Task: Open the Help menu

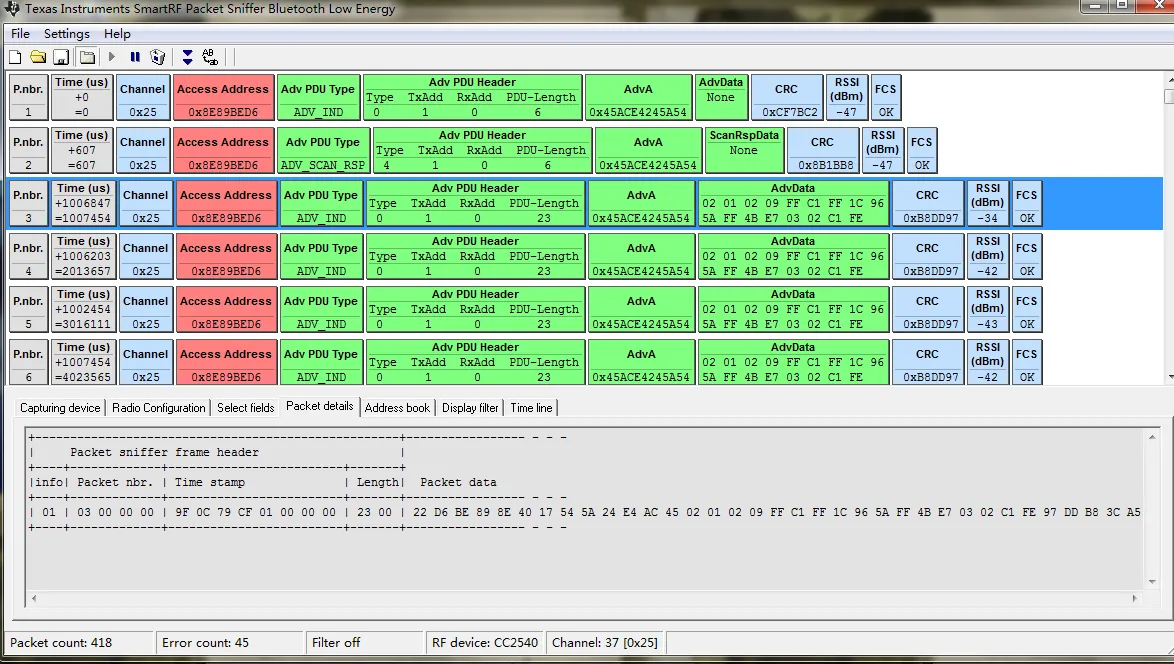Action: (117, 34)
